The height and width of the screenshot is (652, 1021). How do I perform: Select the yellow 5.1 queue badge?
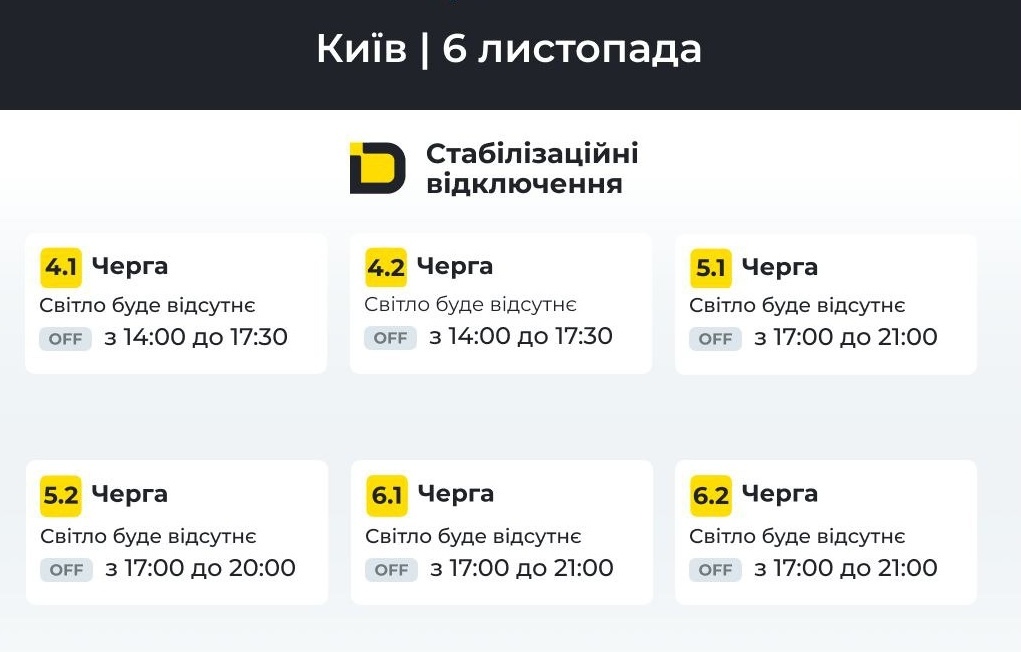coord(710,268)
